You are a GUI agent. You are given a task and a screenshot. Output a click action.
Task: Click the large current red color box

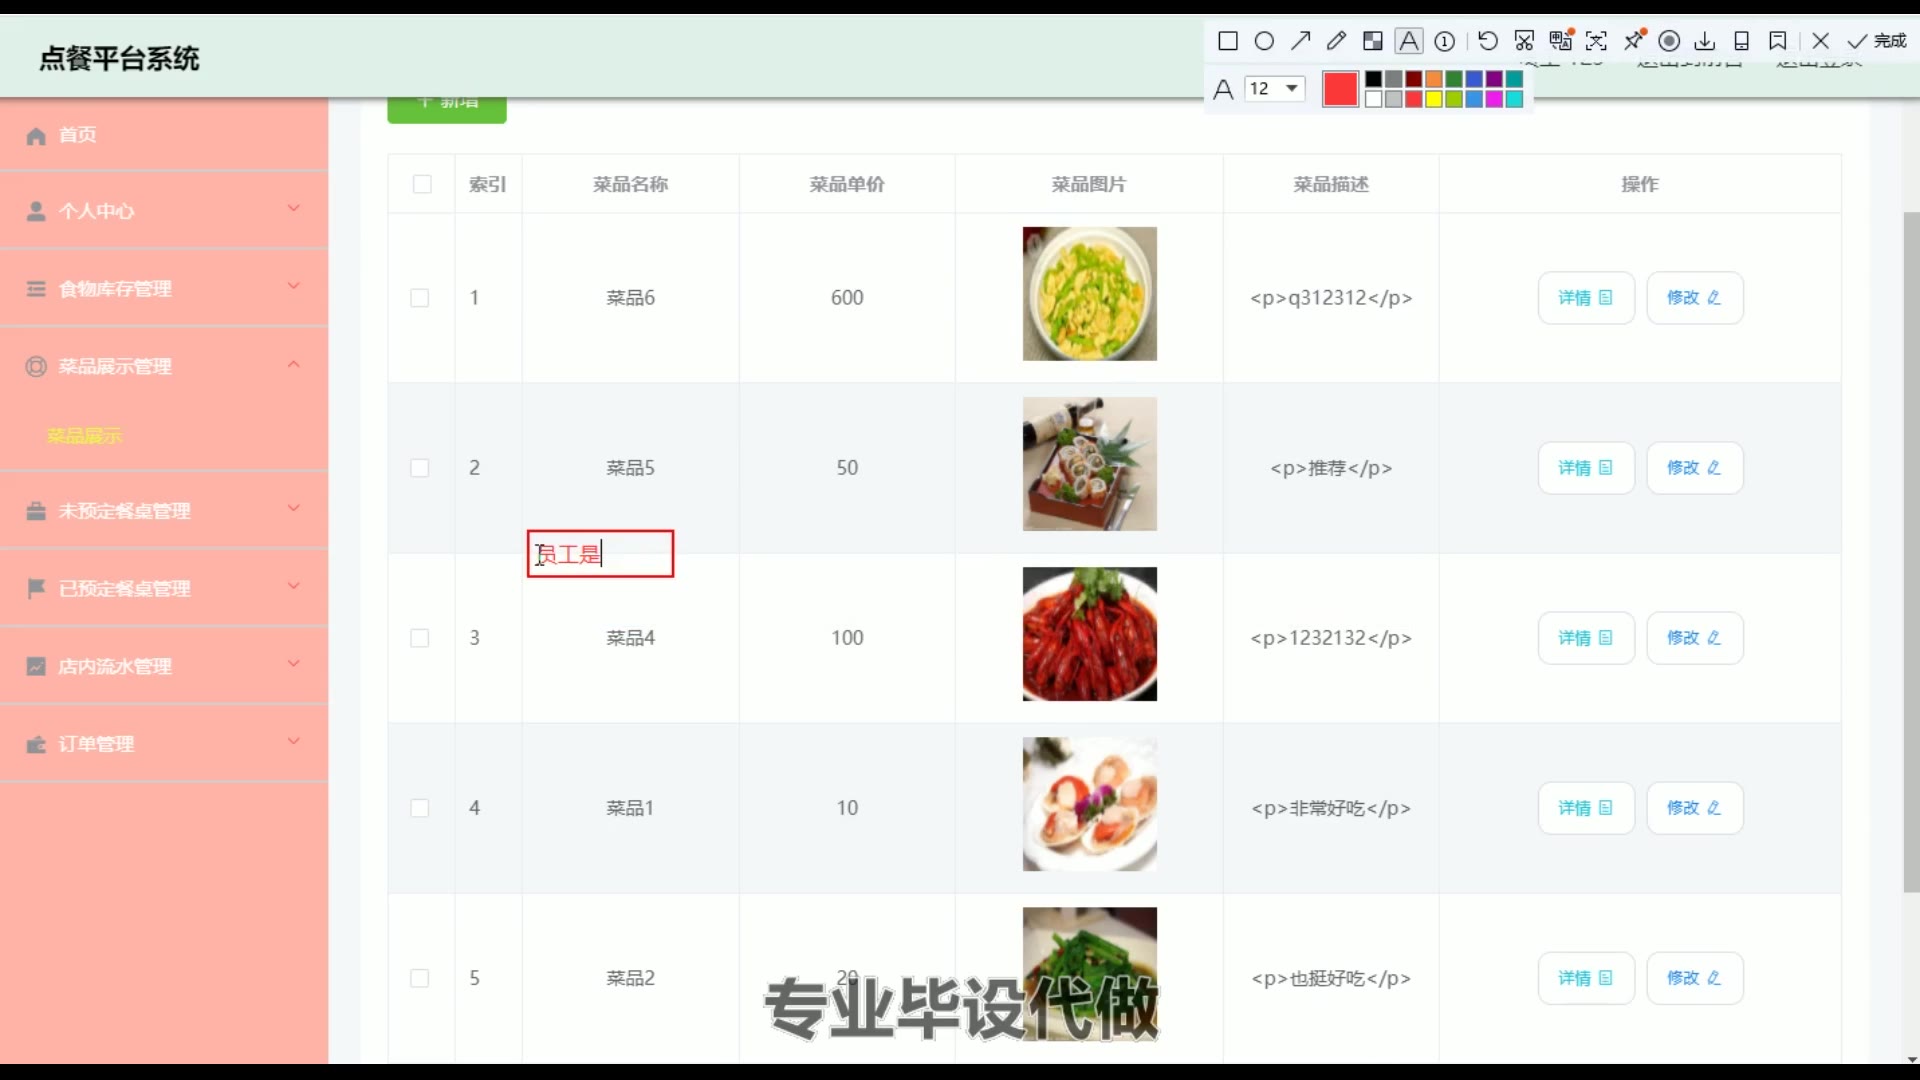(1340, 89)
